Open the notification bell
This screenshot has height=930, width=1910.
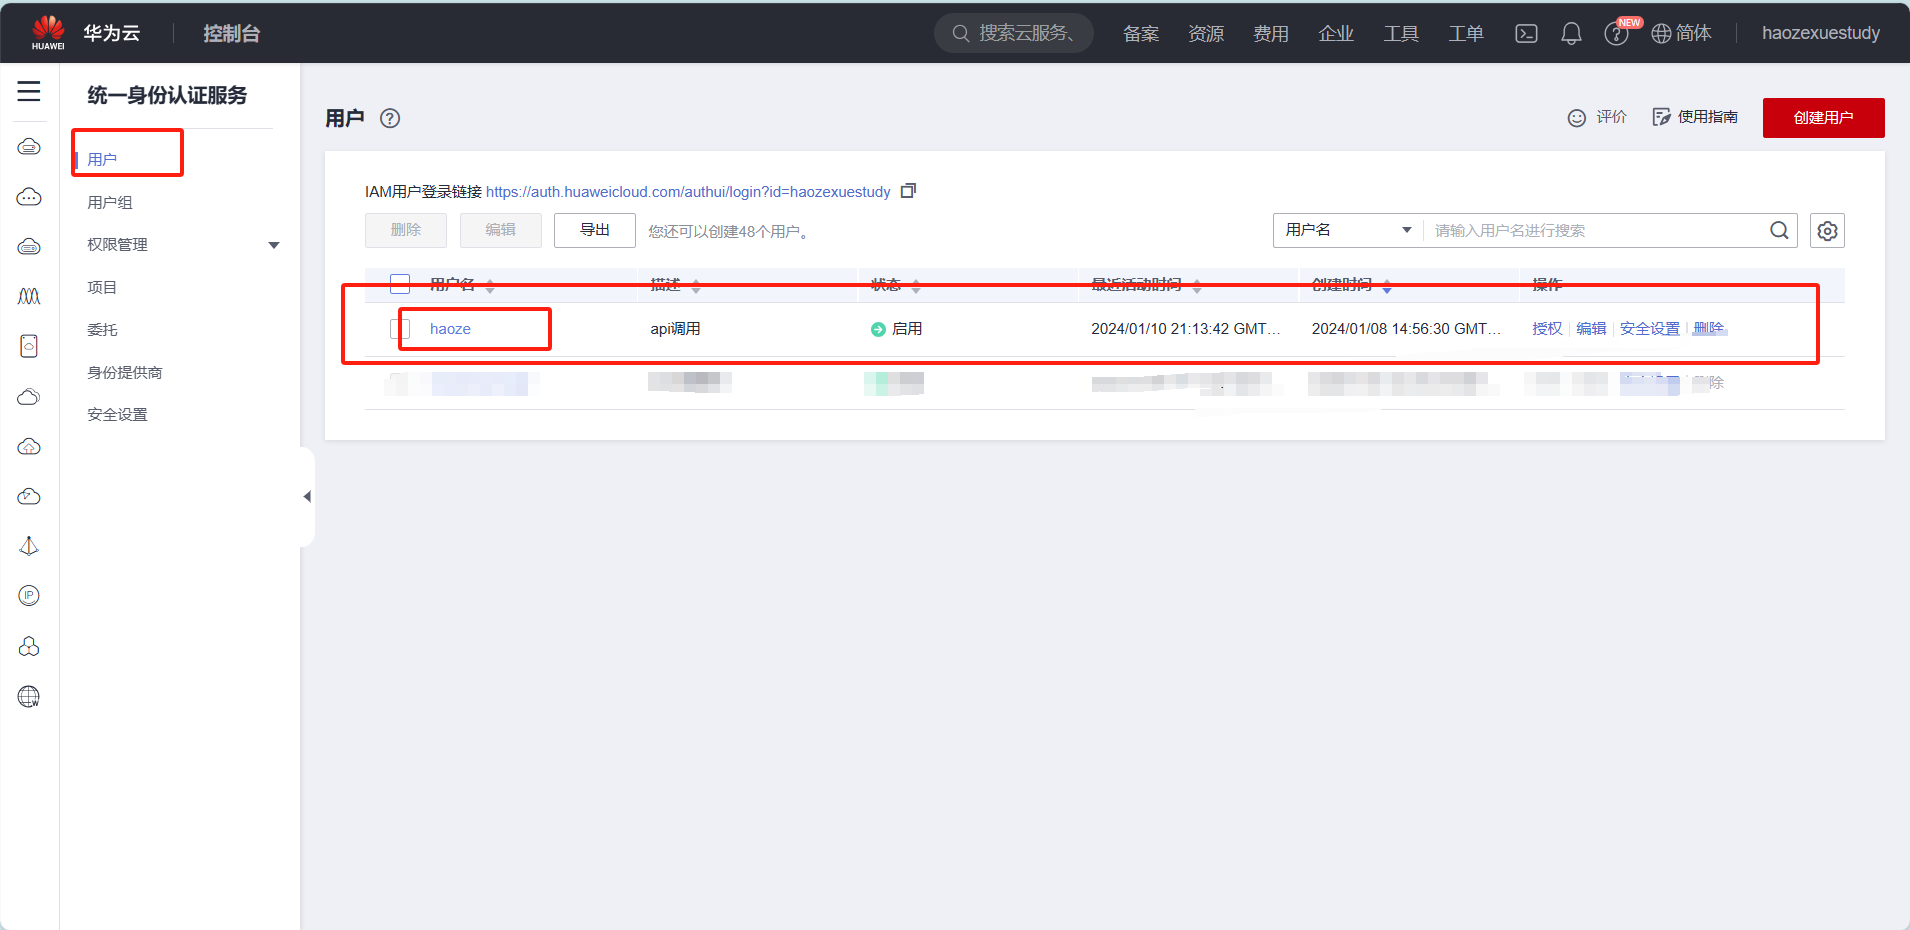(x=1571, y=34)
